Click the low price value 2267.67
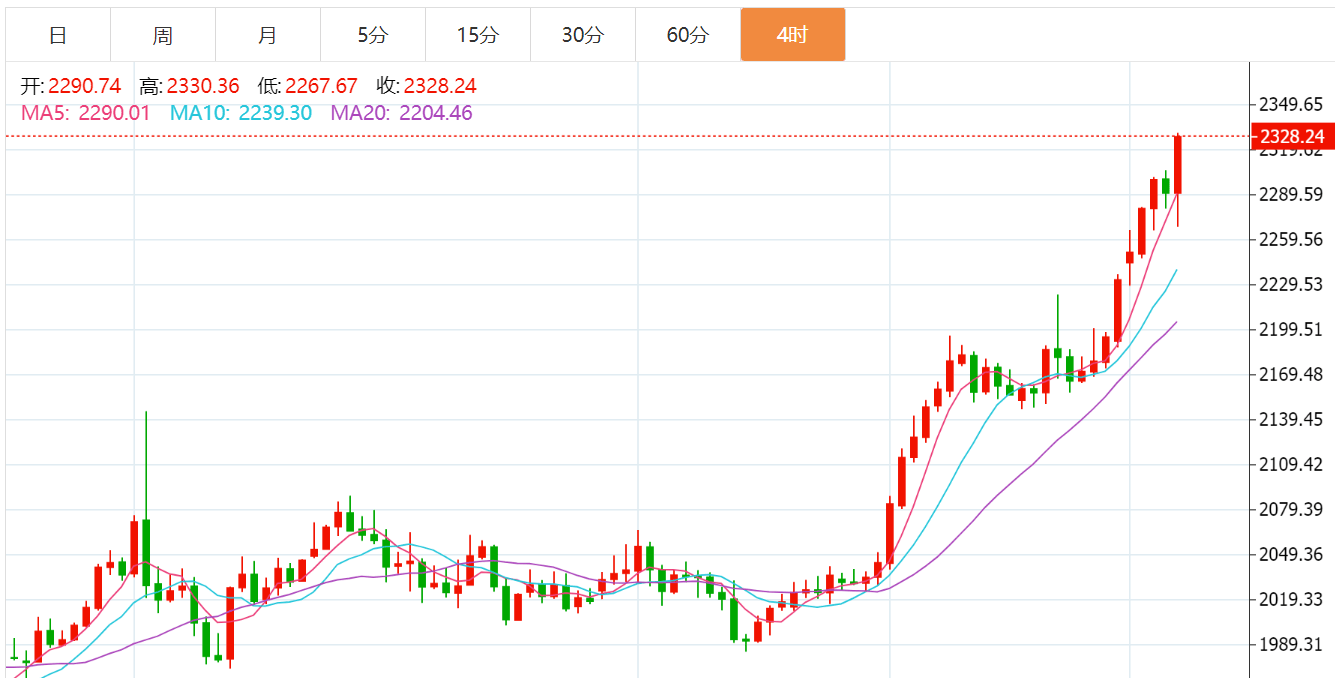 (321, 86)
